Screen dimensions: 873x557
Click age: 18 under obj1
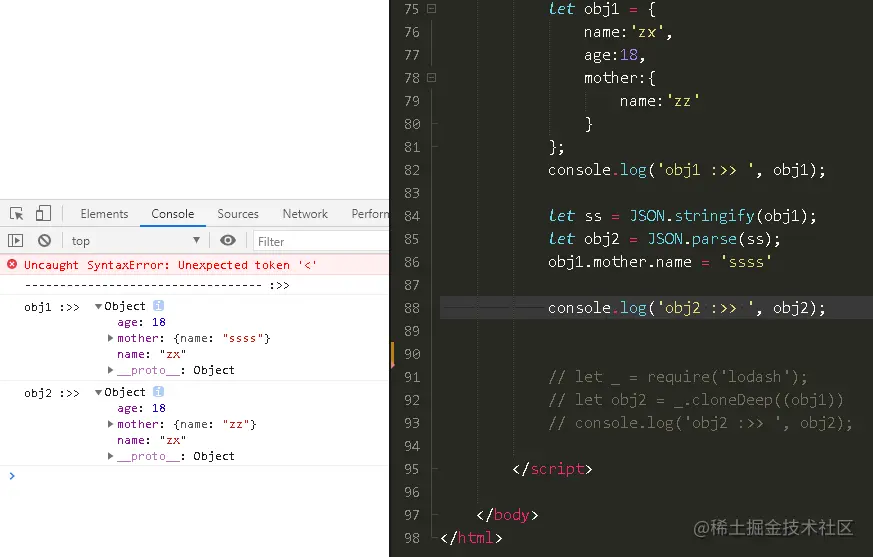pos(141,322)
